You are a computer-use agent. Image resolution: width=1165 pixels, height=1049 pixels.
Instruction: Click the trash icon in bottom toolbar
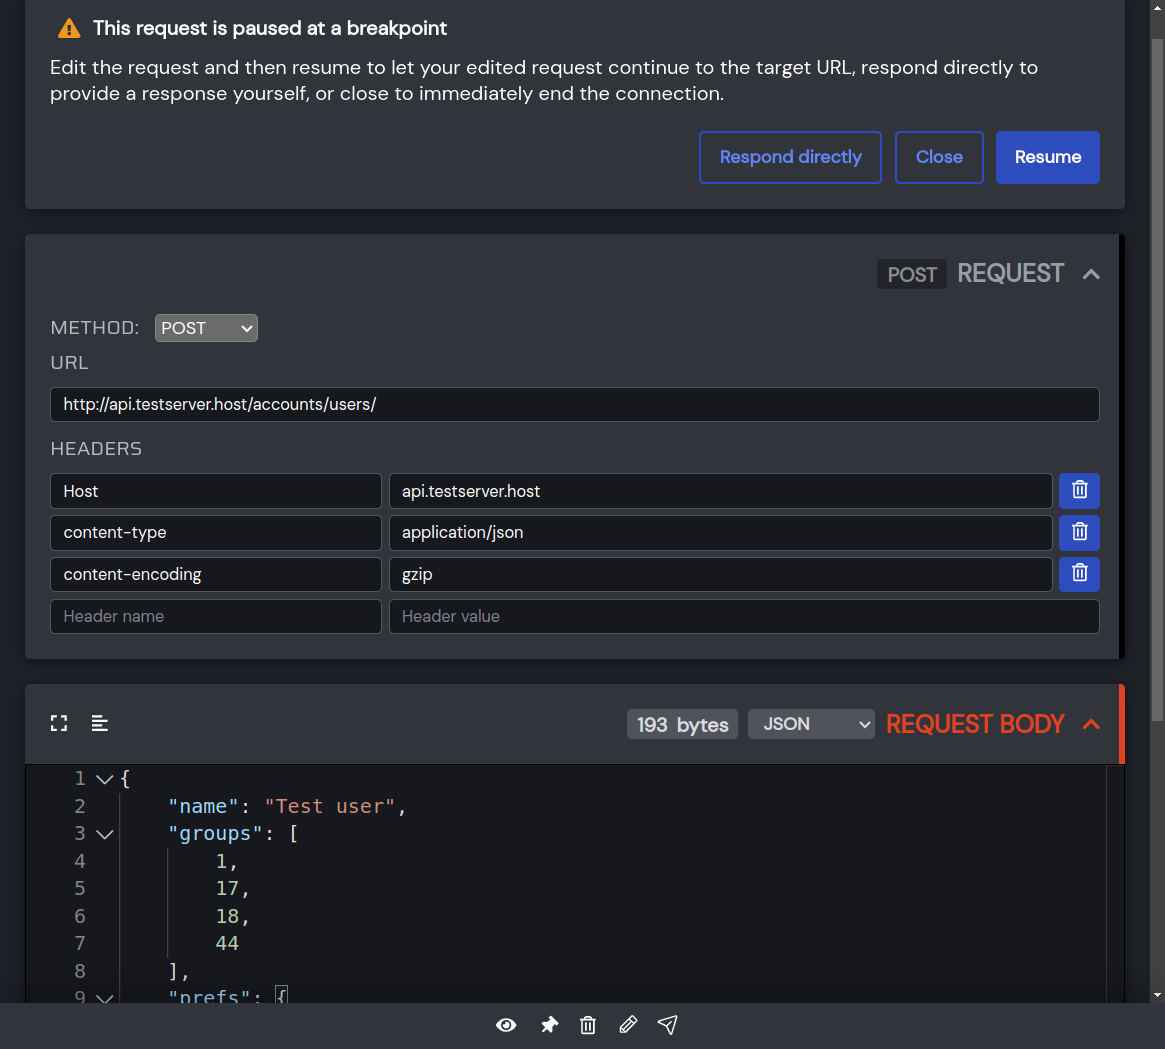[x=588, y=1025]
